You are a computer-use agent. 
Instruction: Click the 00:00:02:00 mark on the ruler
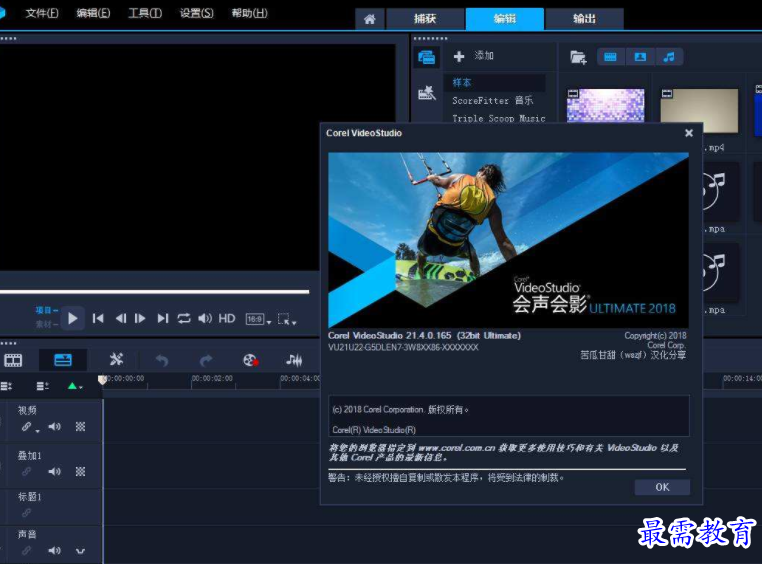[212, 378]
